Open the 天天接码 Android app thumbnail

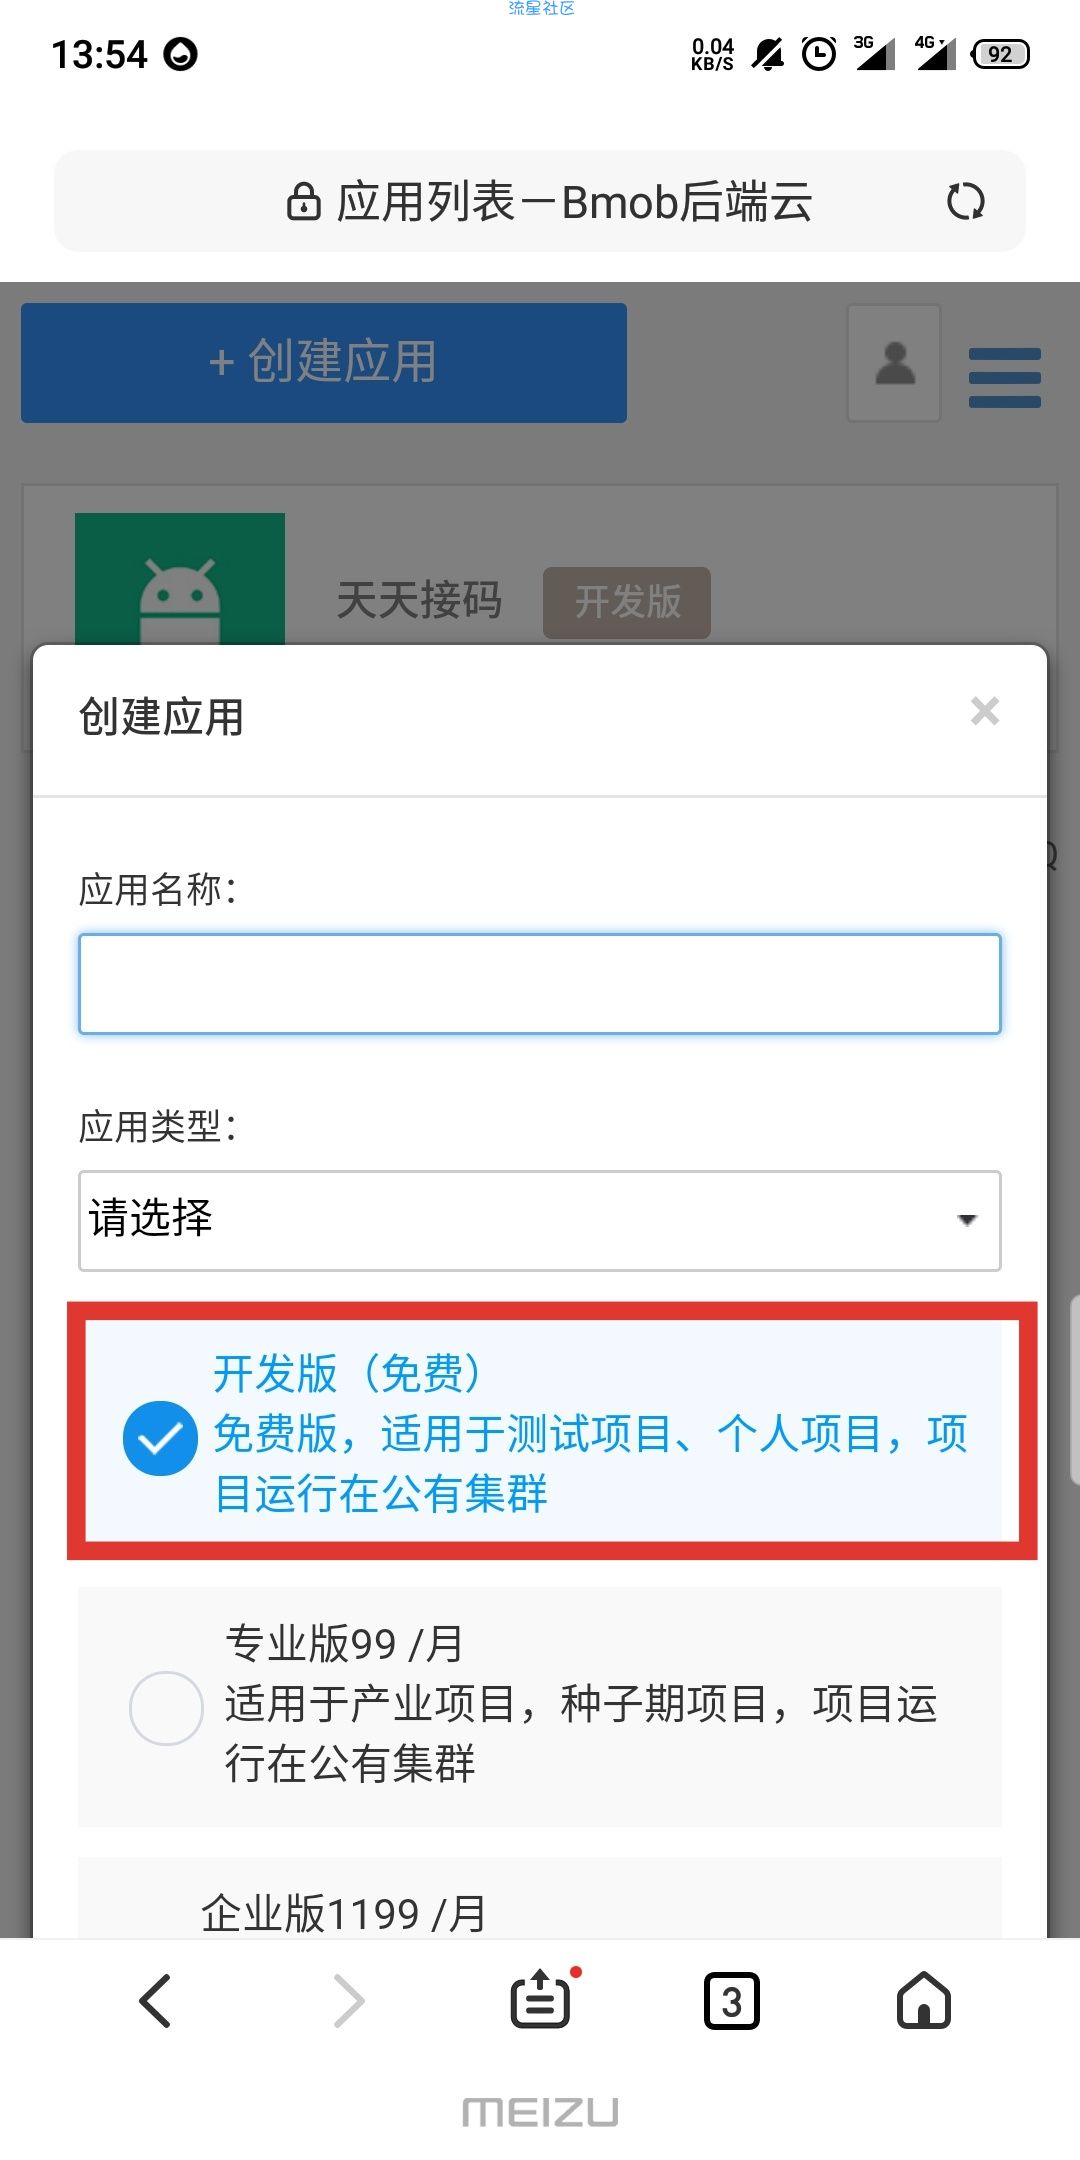[180, 579]
